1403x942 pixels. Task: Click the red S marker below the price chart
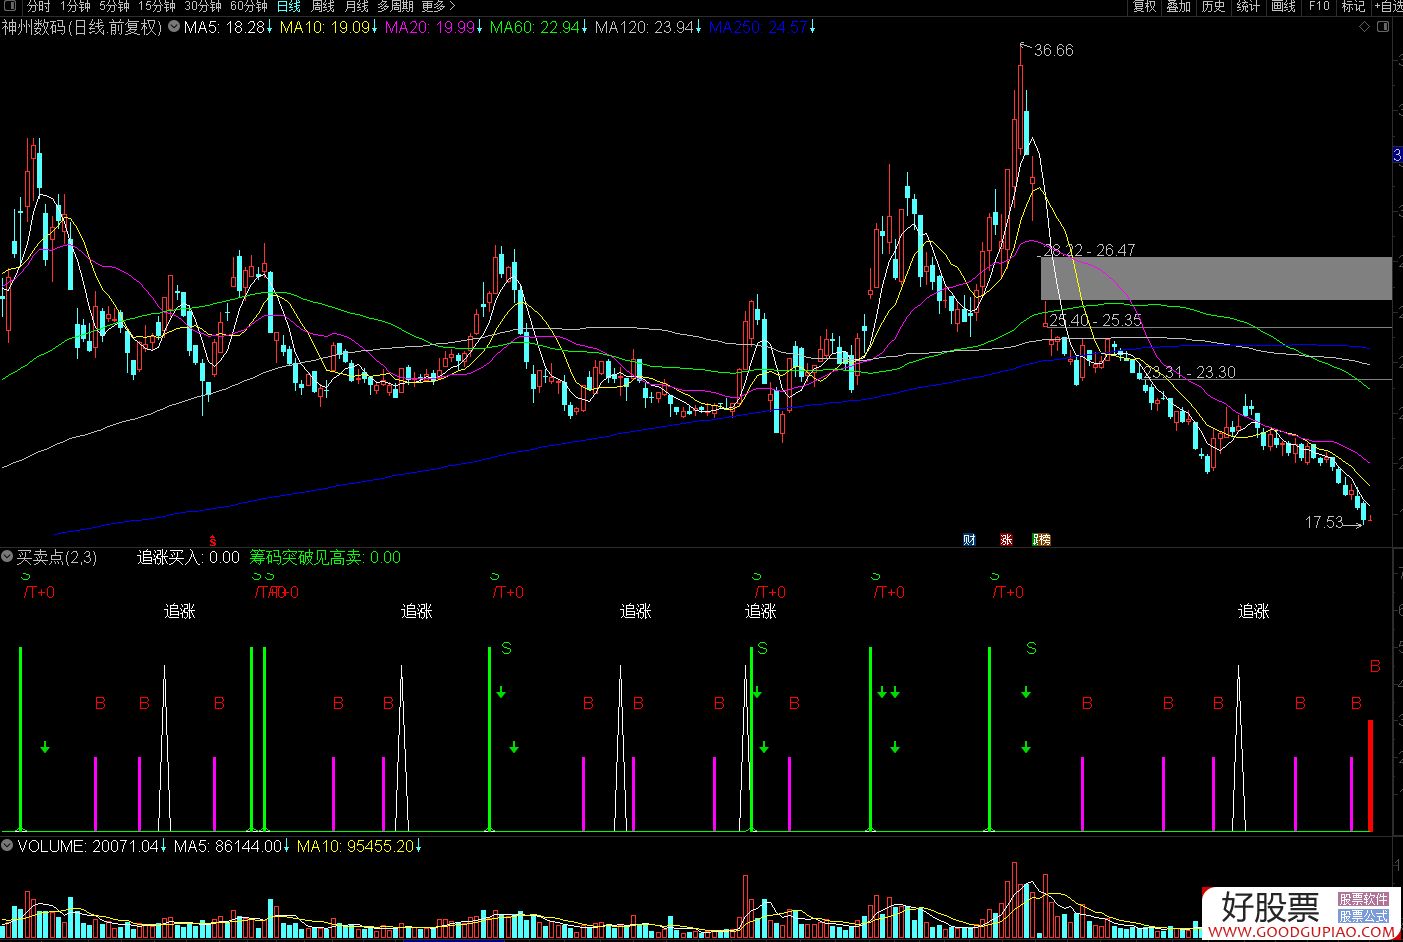(212, 540)
